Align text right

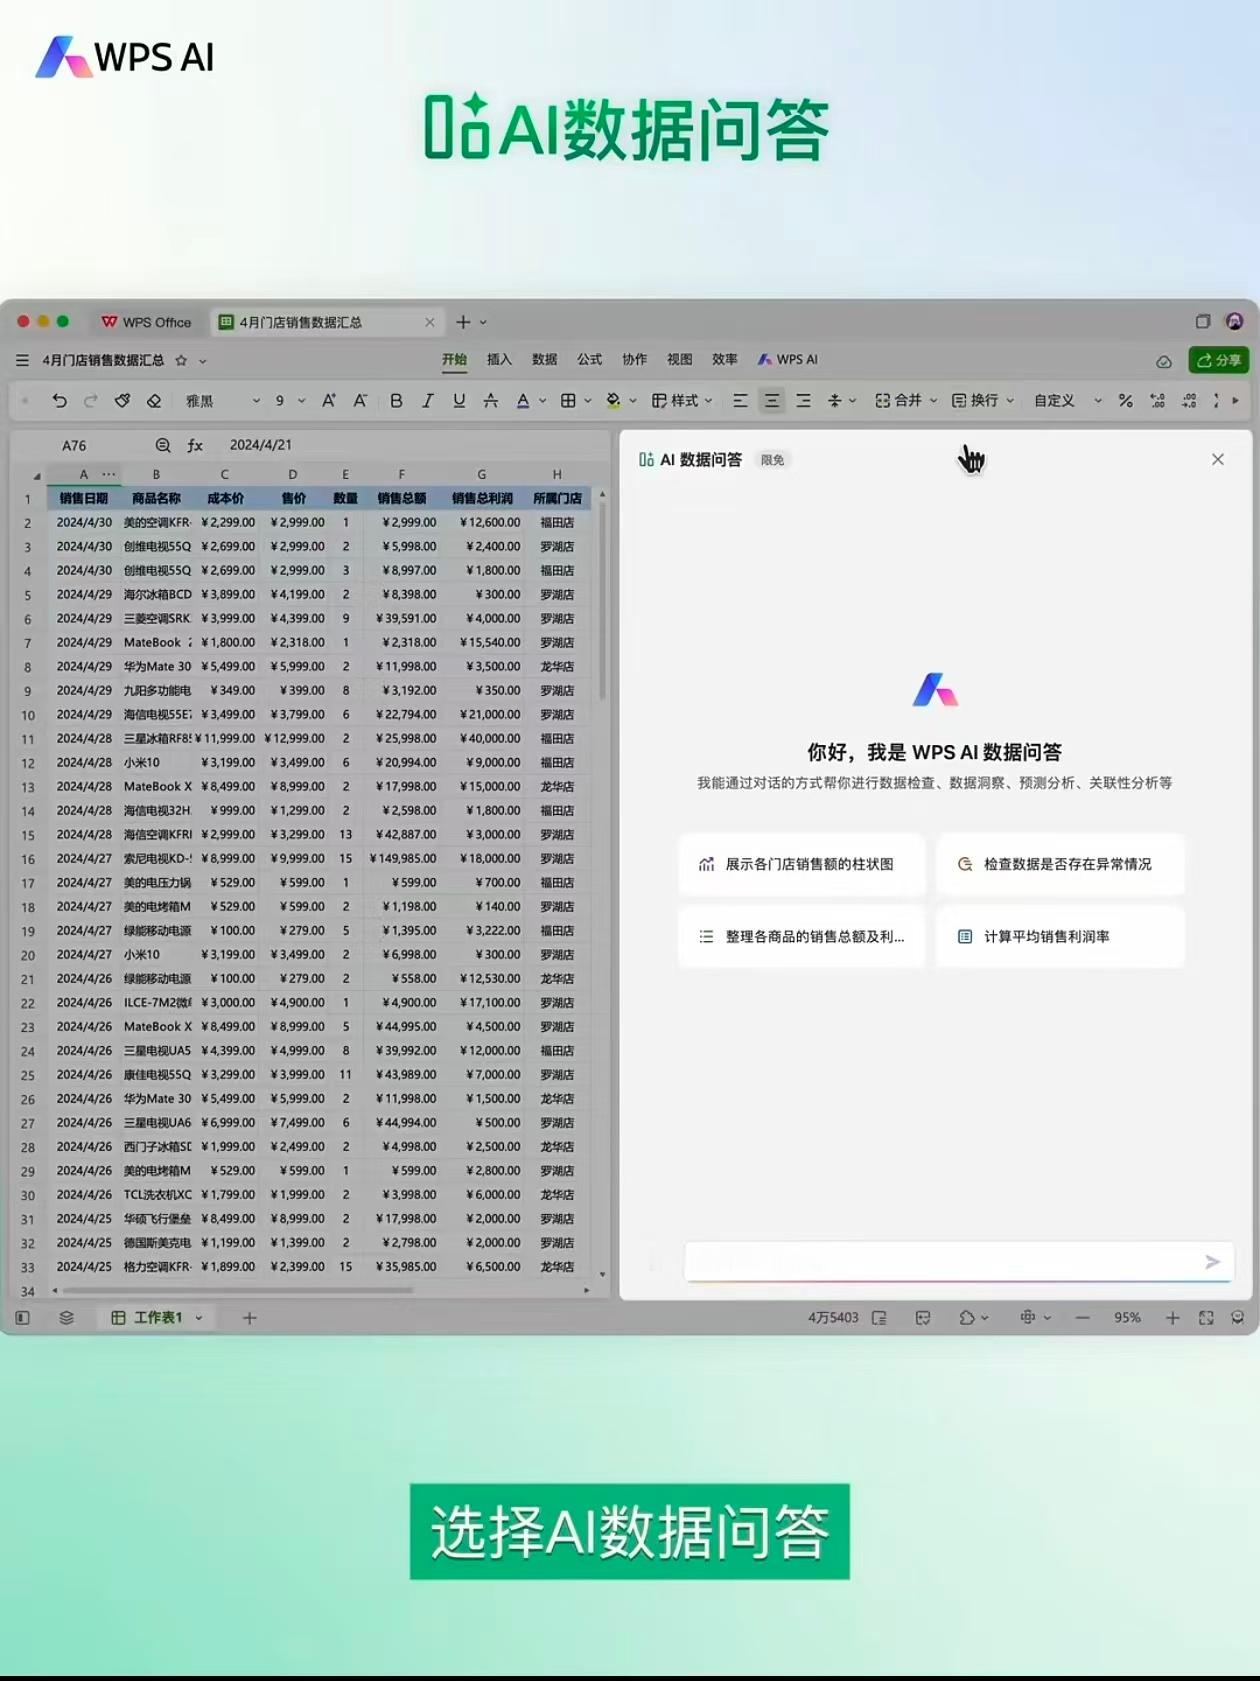click(803, 401)
